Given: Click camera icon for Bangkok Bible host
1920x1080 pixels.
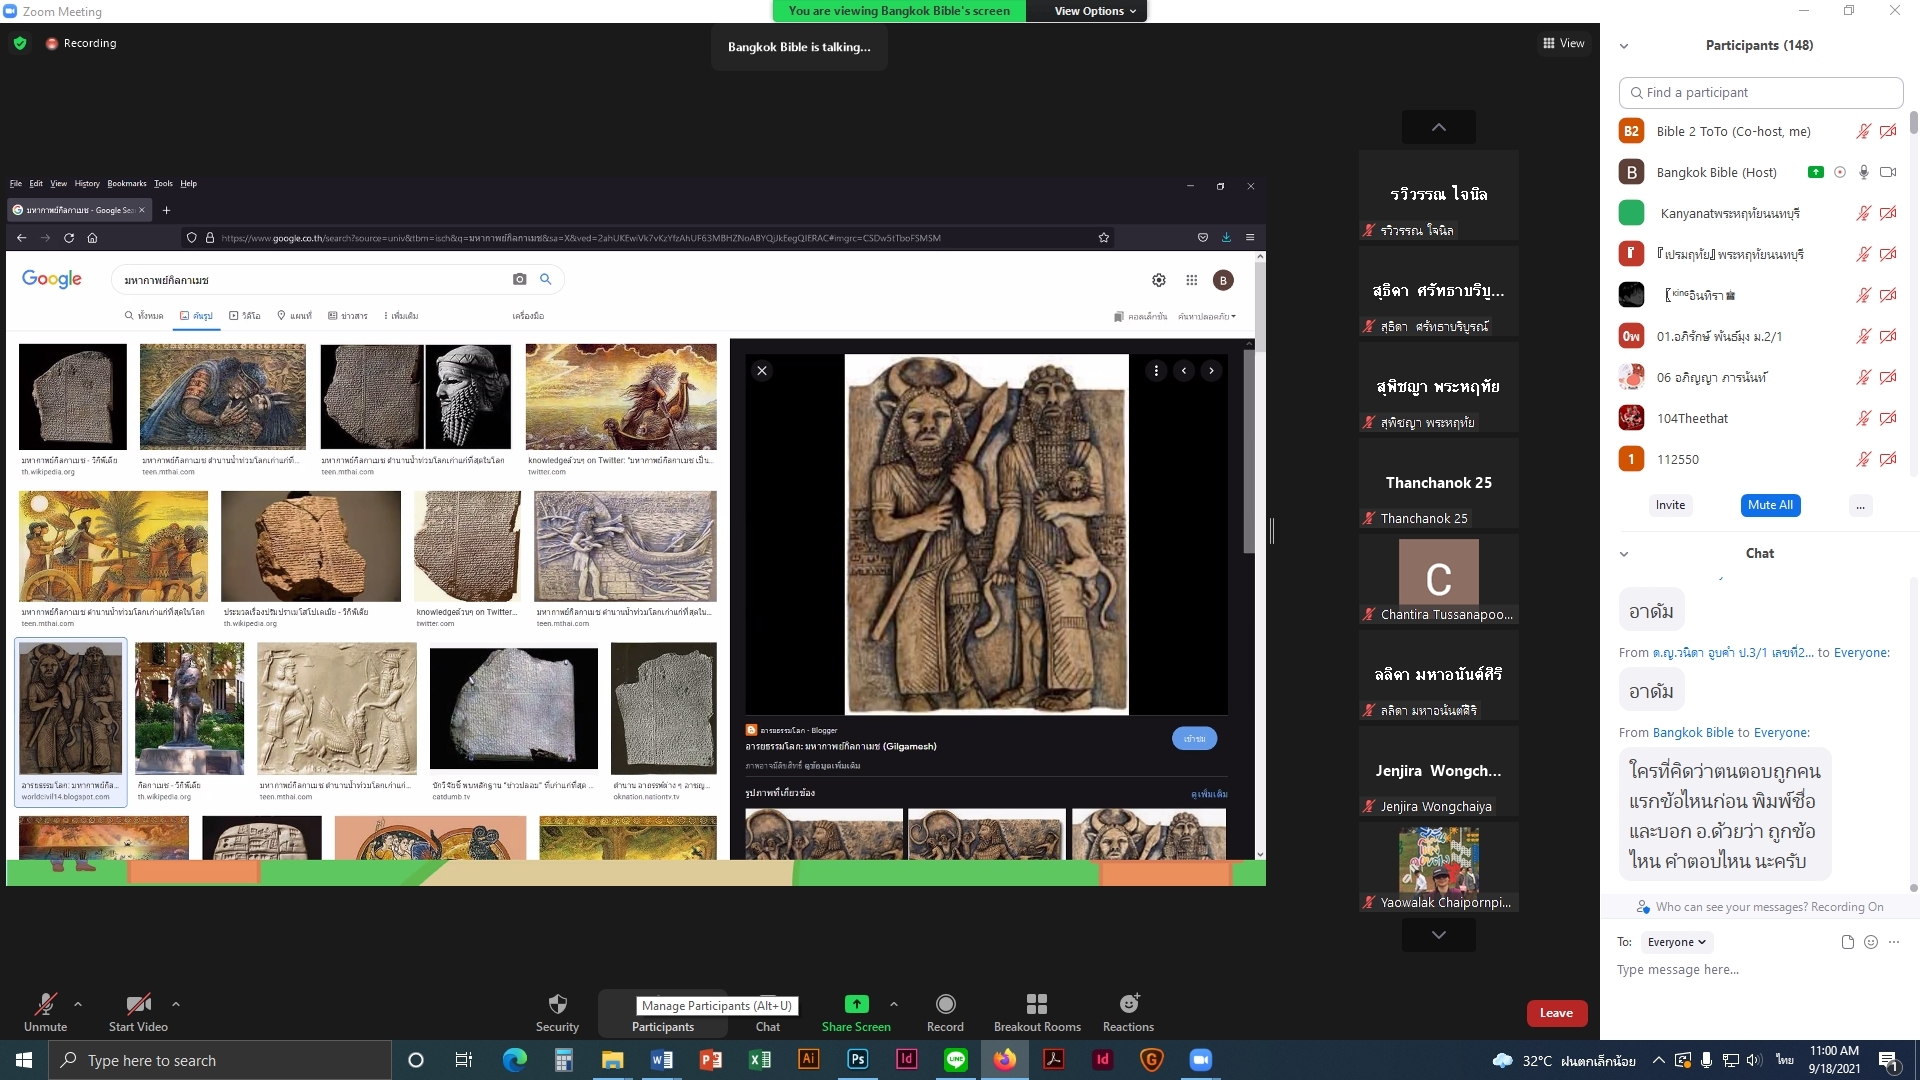Looking at the screenshot, I should tap(1888, 172).
